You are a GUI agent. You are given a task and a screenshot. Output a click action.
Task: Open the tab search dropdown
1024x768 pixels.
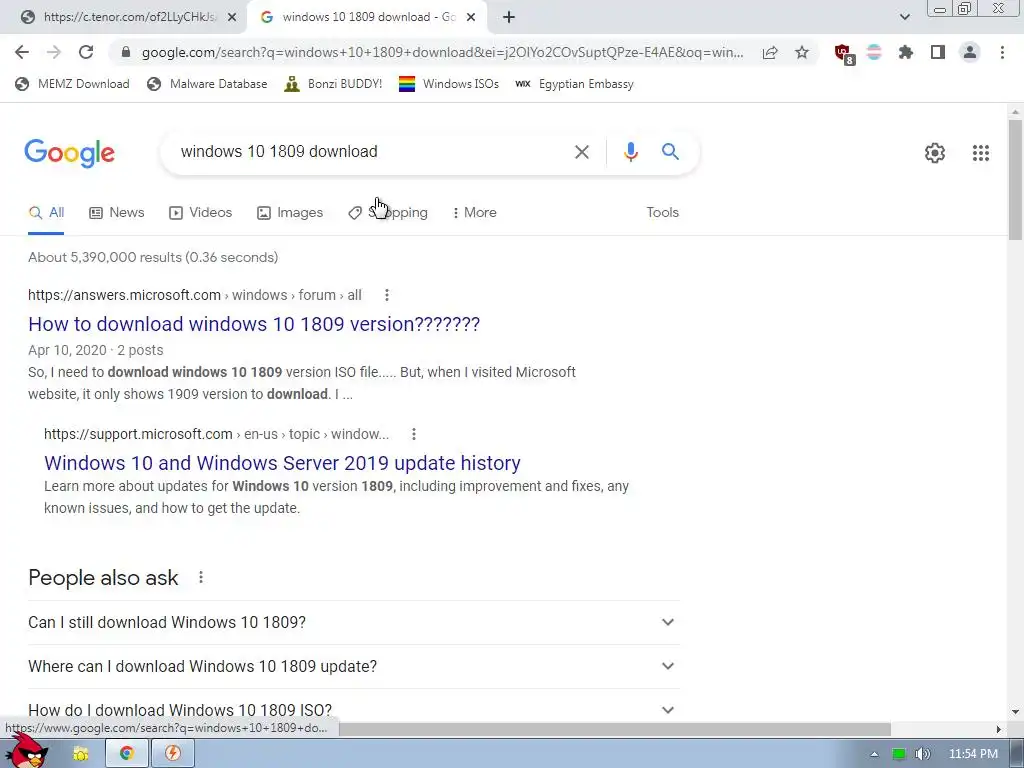904,18
